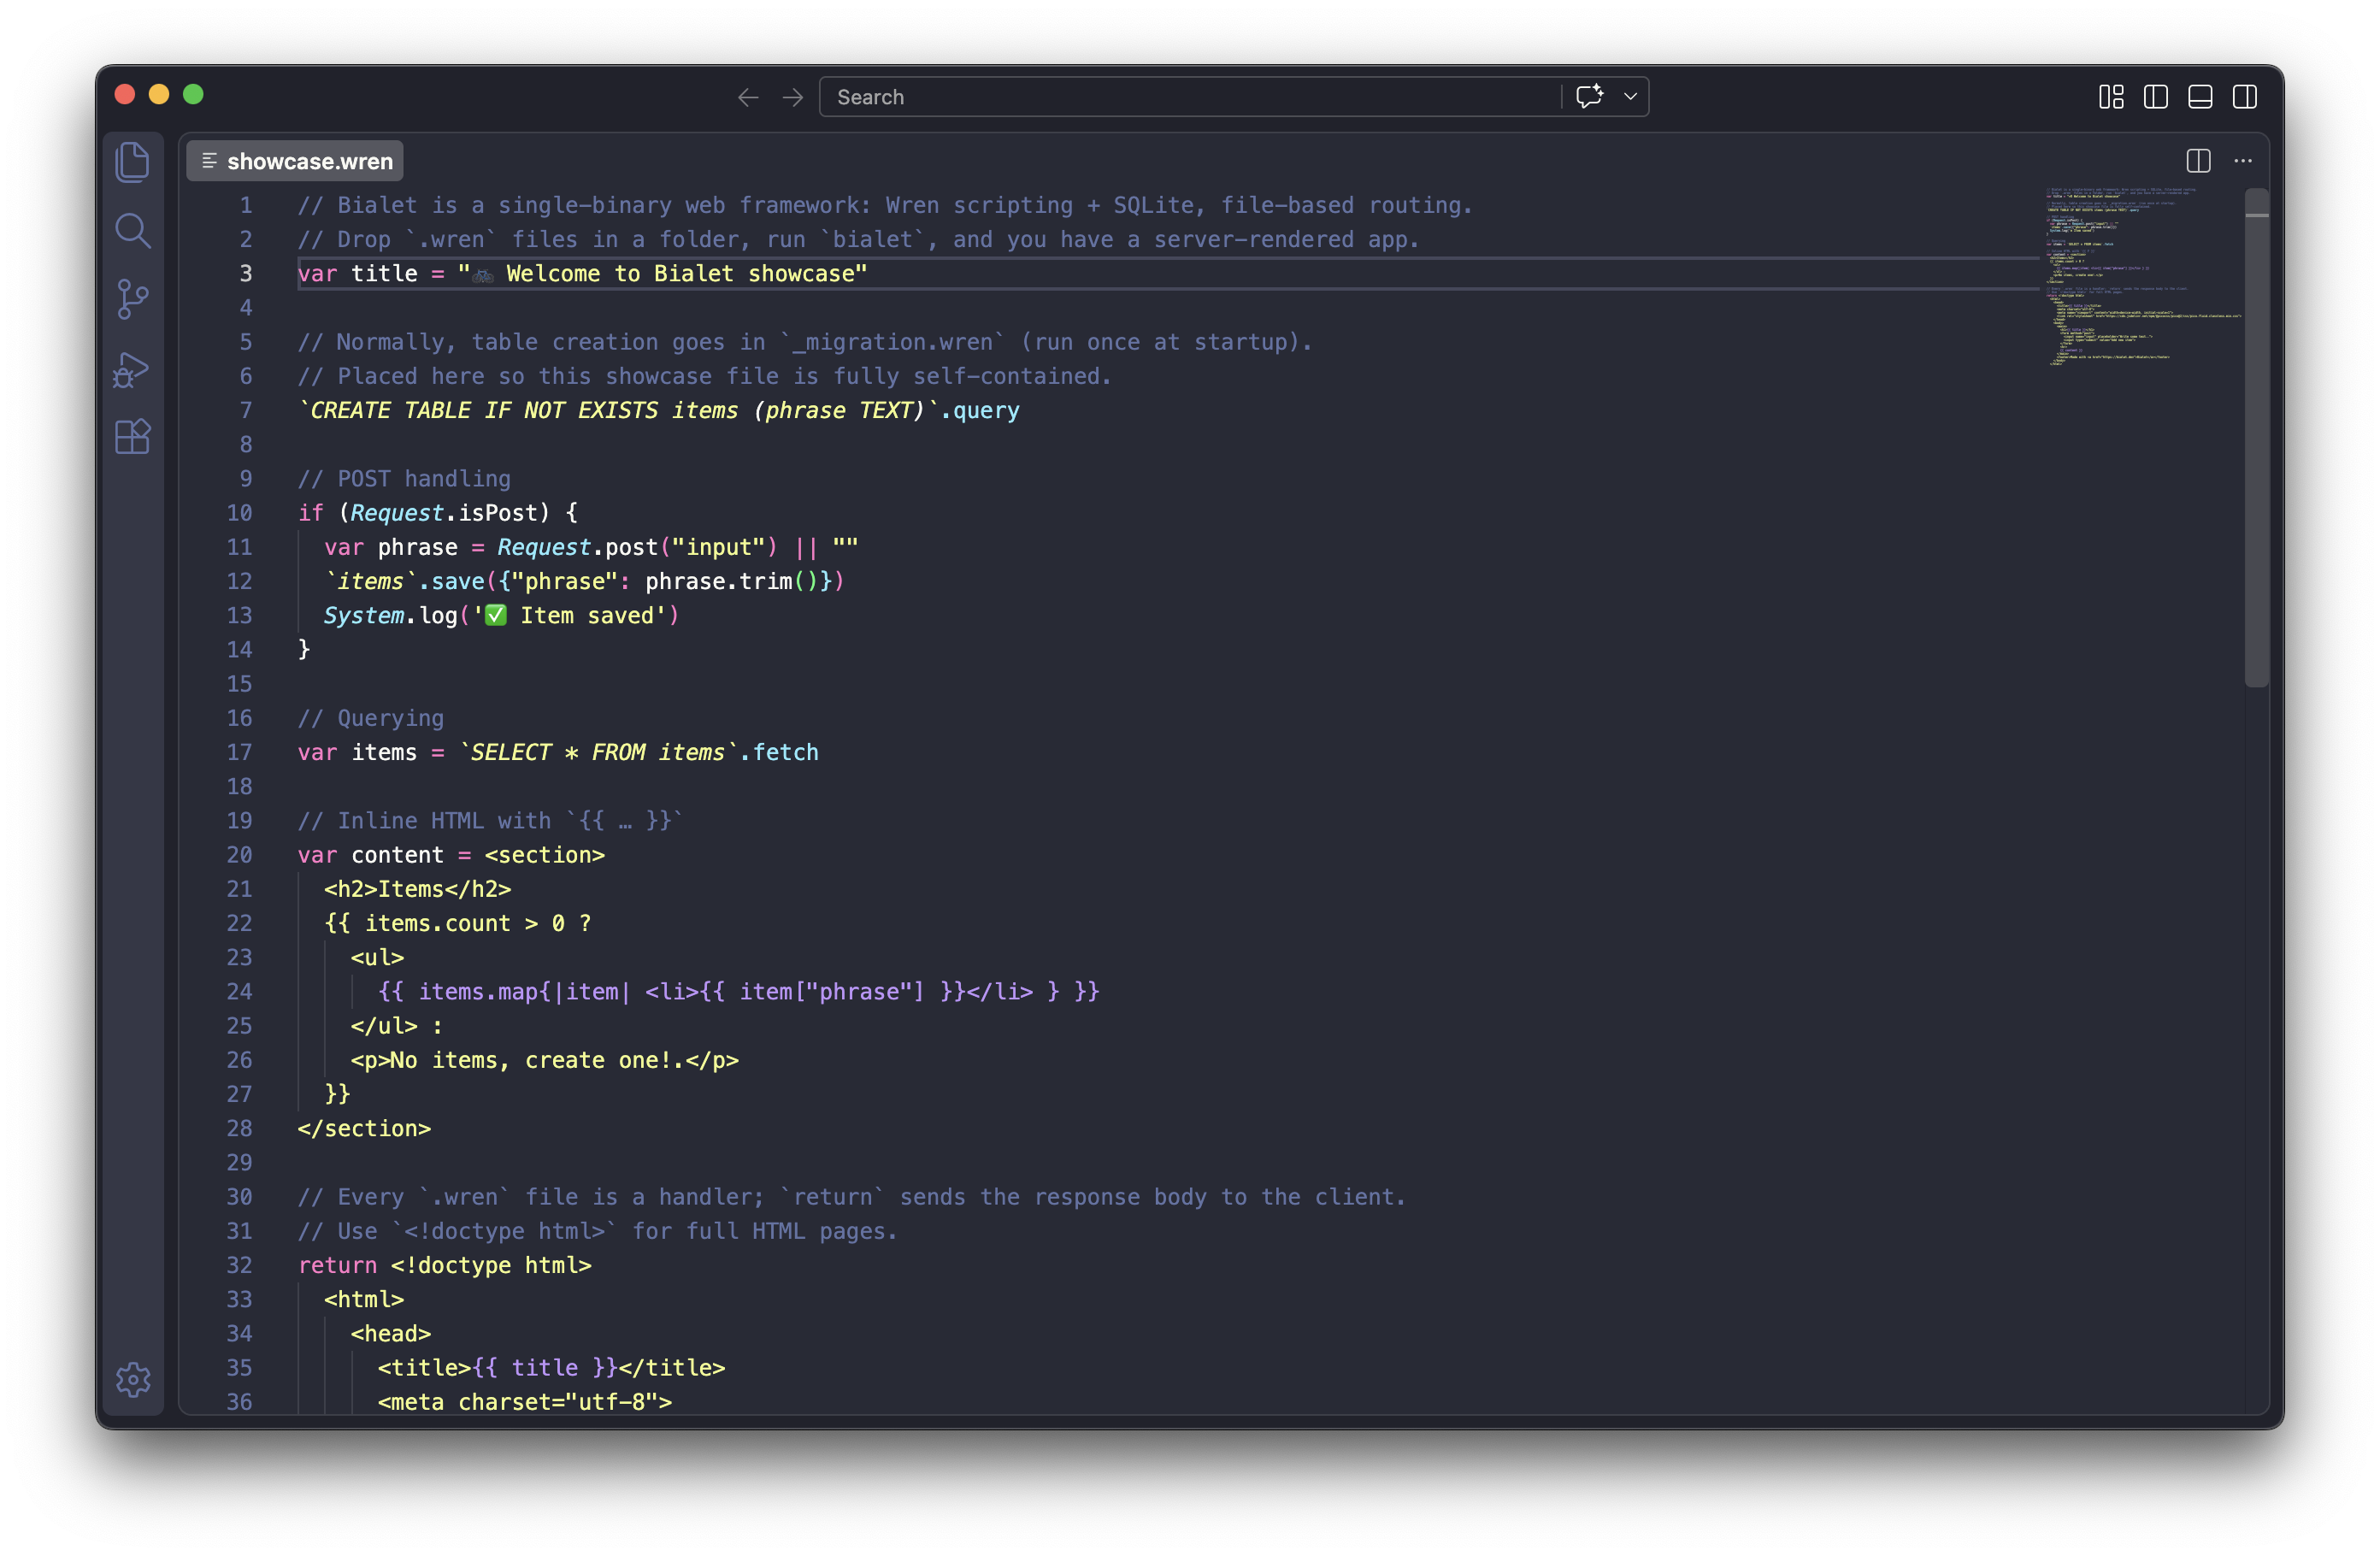
Task: Click the 'return' keyword on line 32
Action: click(x=338, y=1266)
